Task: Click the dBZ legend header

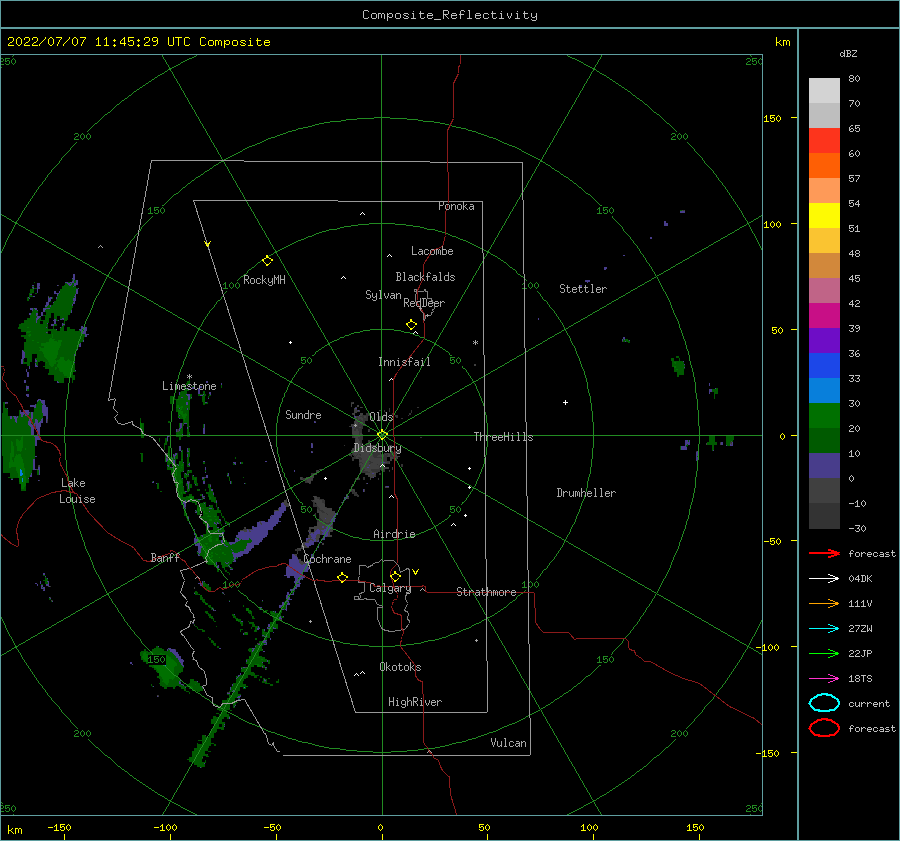Action: click(848, 53)
